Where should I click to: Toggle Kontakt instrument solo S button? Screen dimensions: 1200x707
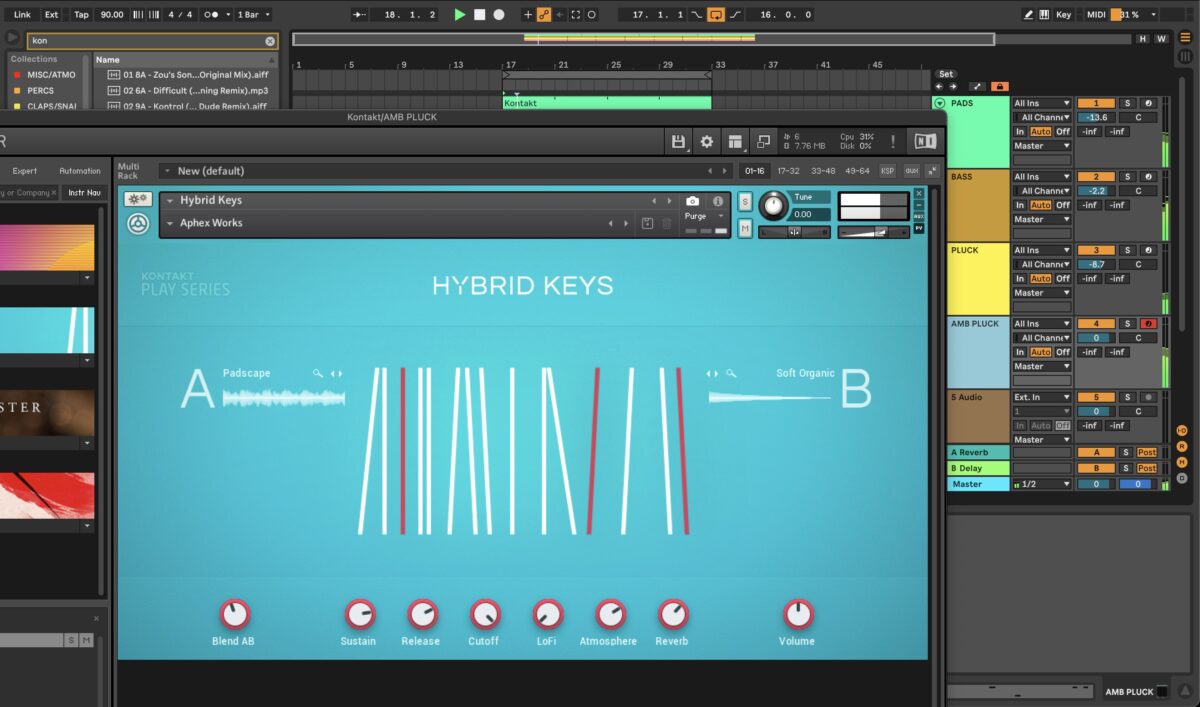click(x=745, y=201)
